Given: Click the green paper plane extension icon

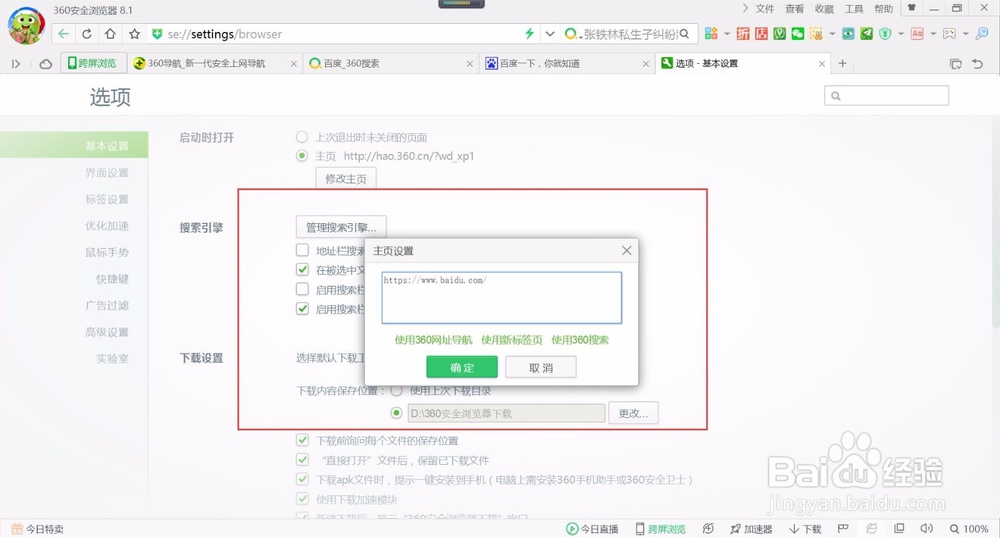Looking at the screenshot, I should coord(867,34).
